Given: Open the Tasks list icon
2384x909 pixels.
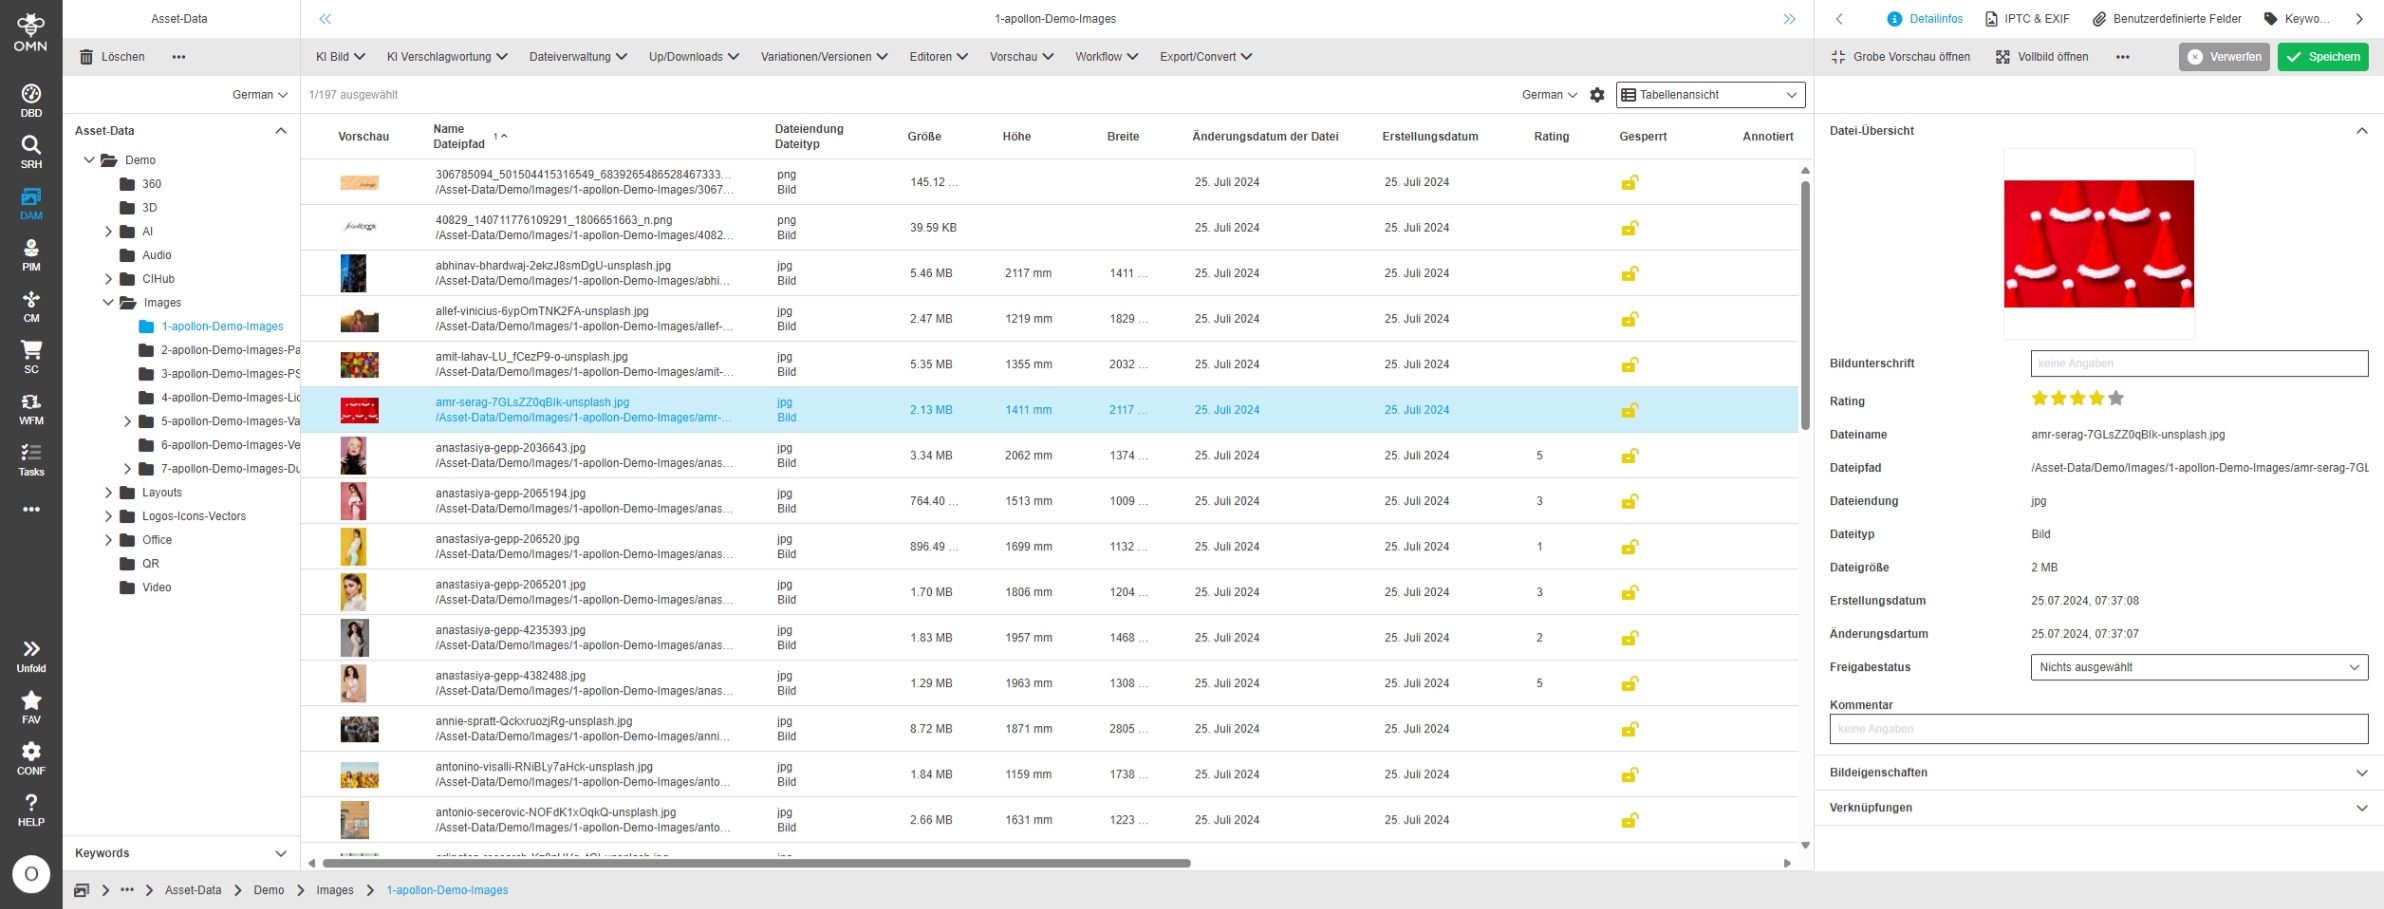Looking at the screenshot, I should 31,459.
